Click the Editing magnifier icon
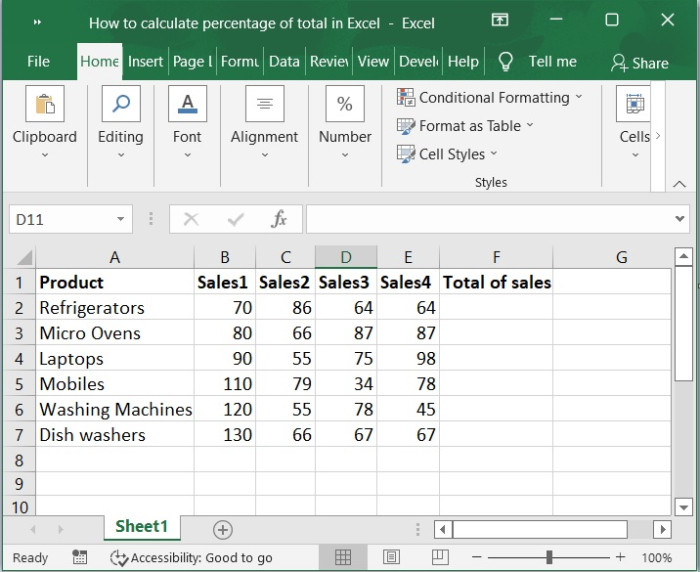The height and width of the screenshot is (572, 700). point(120,105)
